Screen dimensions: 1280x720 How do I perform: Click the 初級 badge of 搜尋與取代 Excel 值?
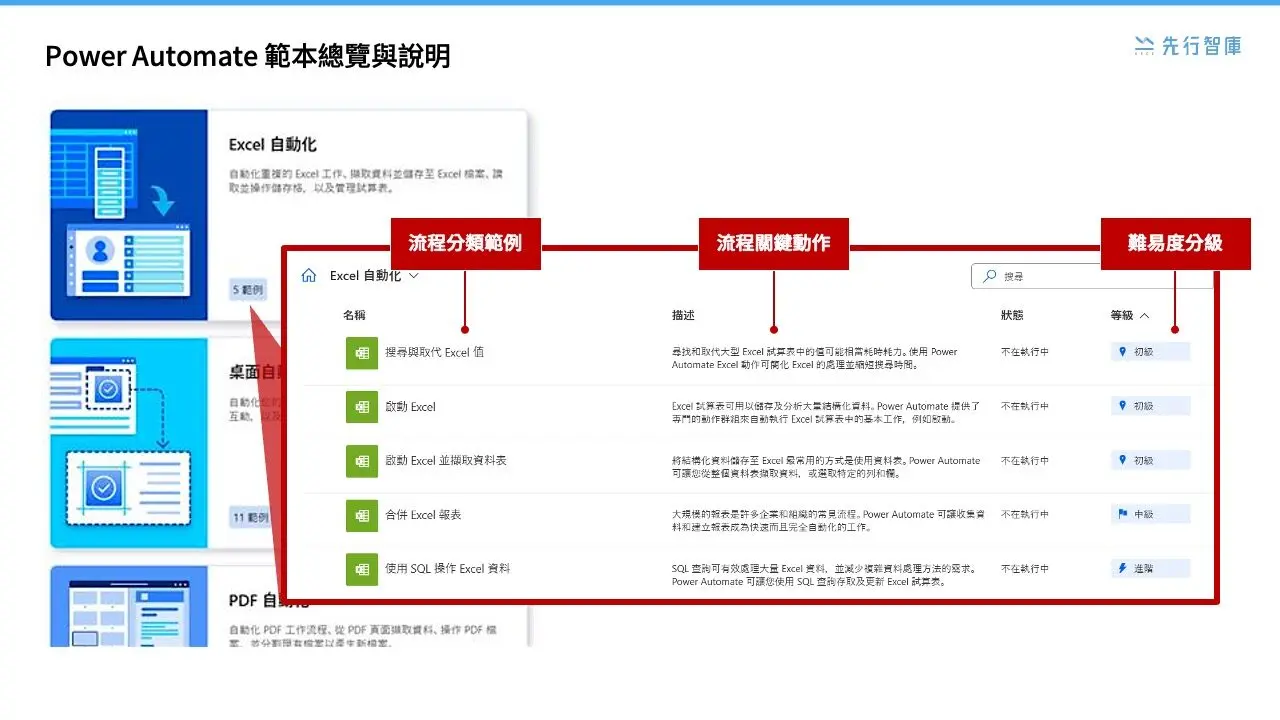(x=1150, y=352)
